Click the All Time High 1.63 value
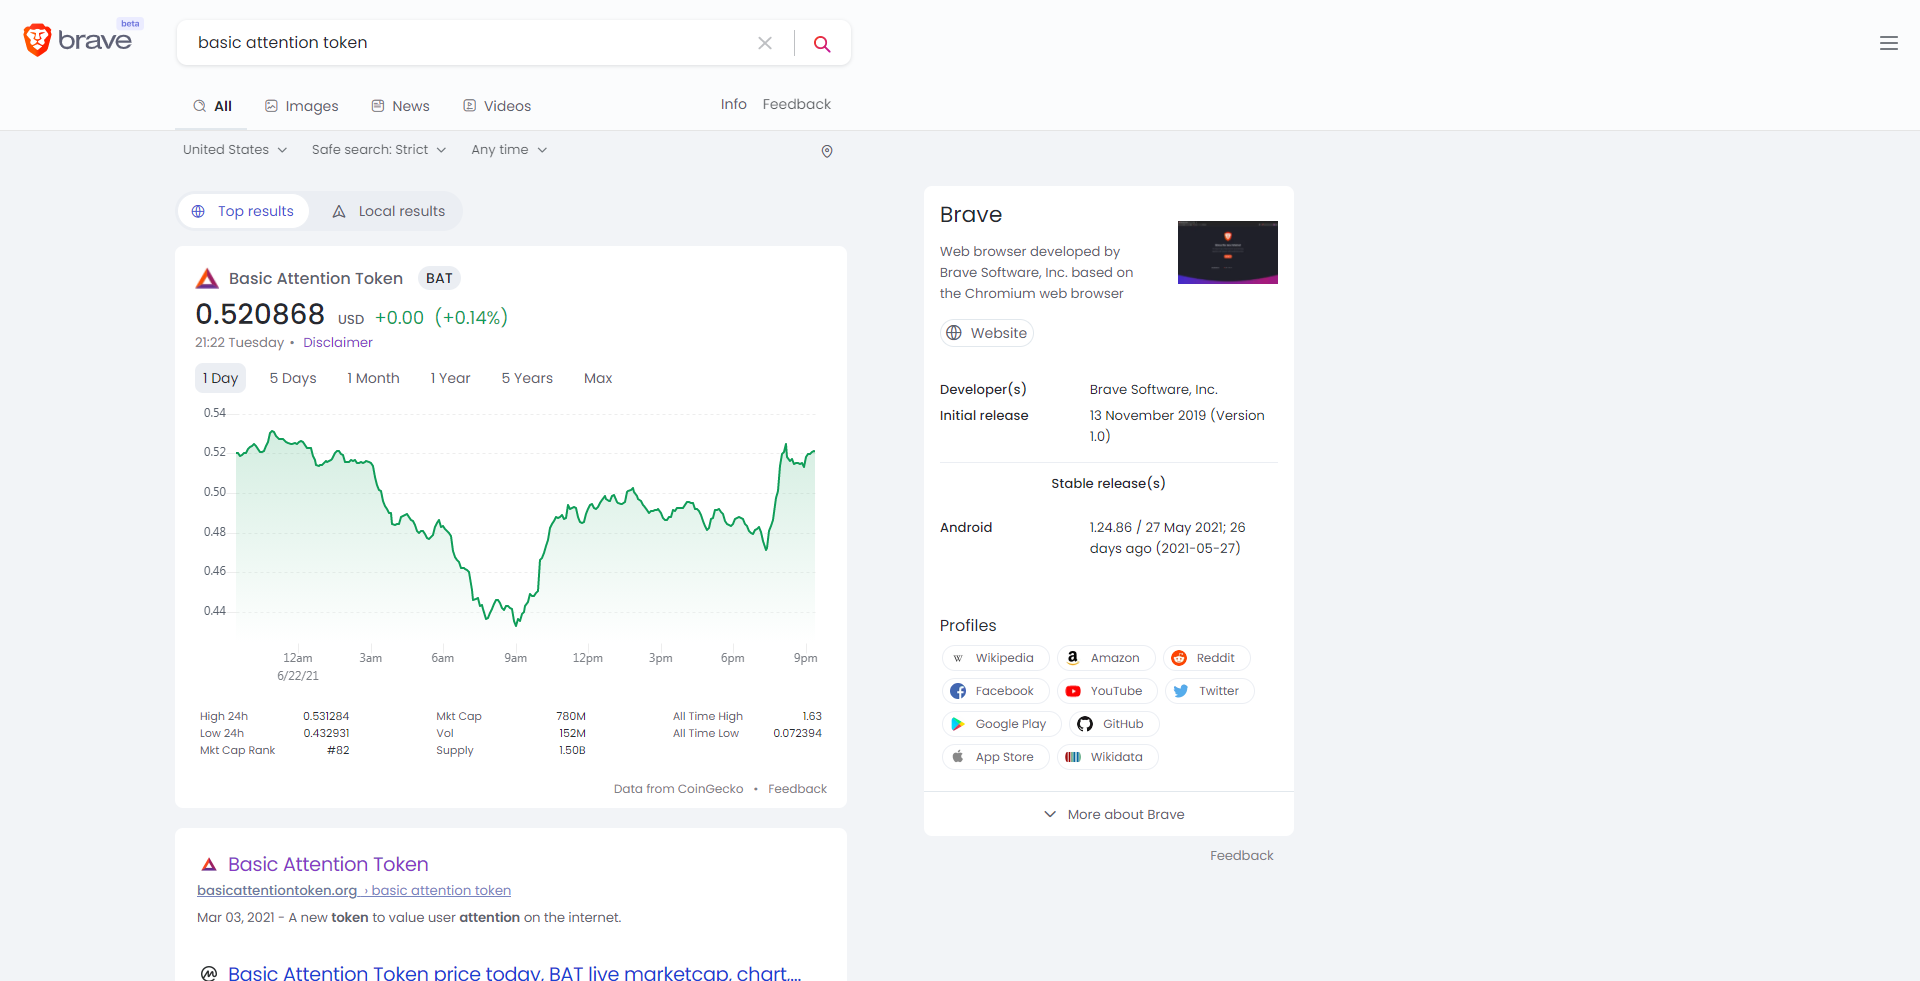The image size is (1920, 981). click(x=812, y=716)
